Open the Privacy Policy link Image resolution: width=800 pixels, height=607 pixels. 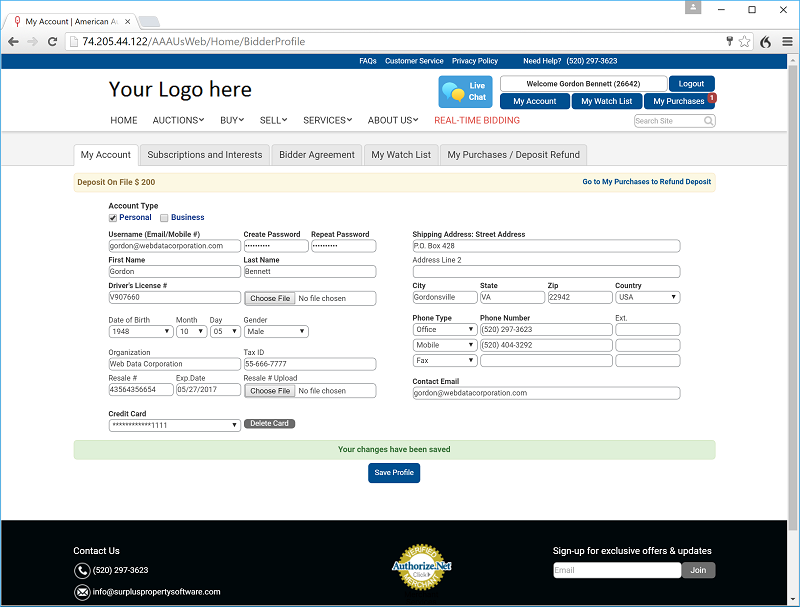474,61
